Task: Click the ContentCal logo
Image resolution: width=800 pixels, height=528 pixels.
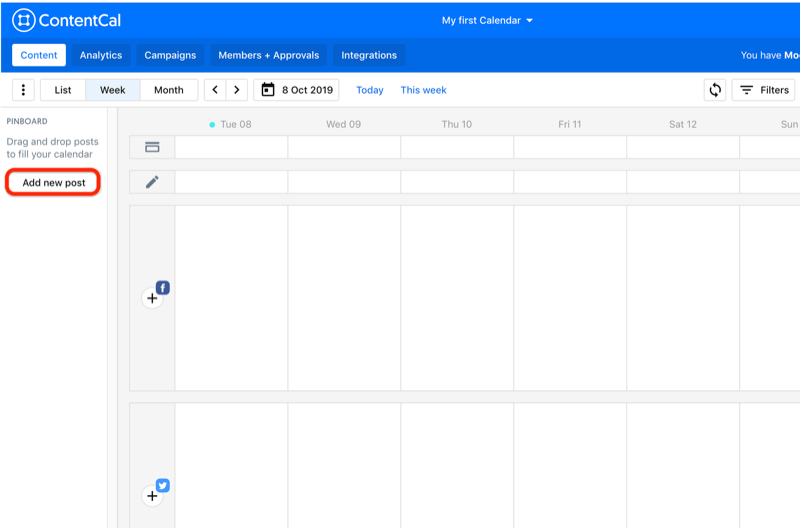Action: 67,20
